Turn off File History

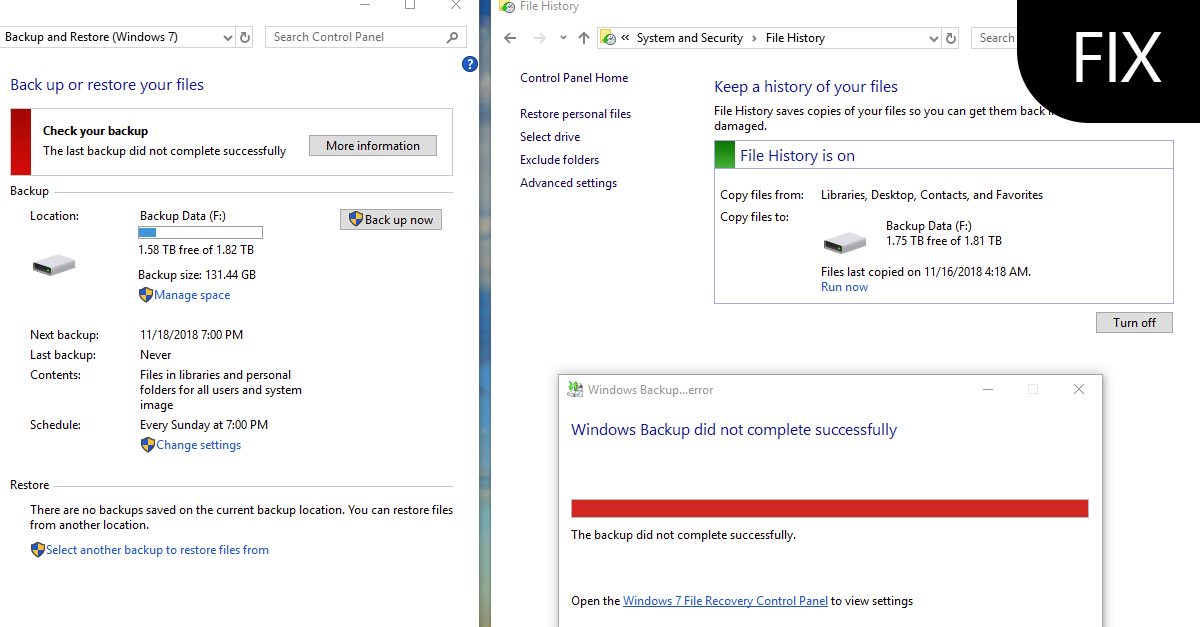coord(1134,322)
